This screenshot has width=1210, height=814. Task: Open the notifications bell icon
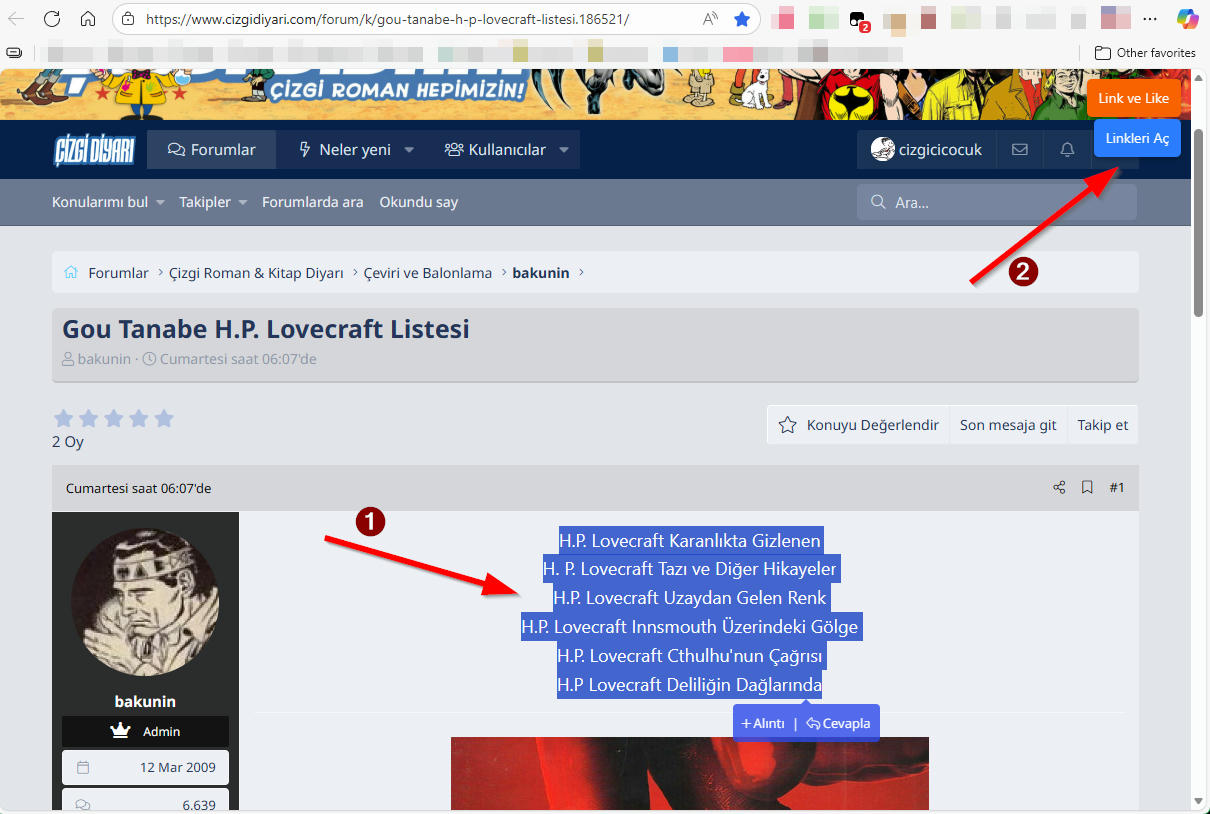1067,150
